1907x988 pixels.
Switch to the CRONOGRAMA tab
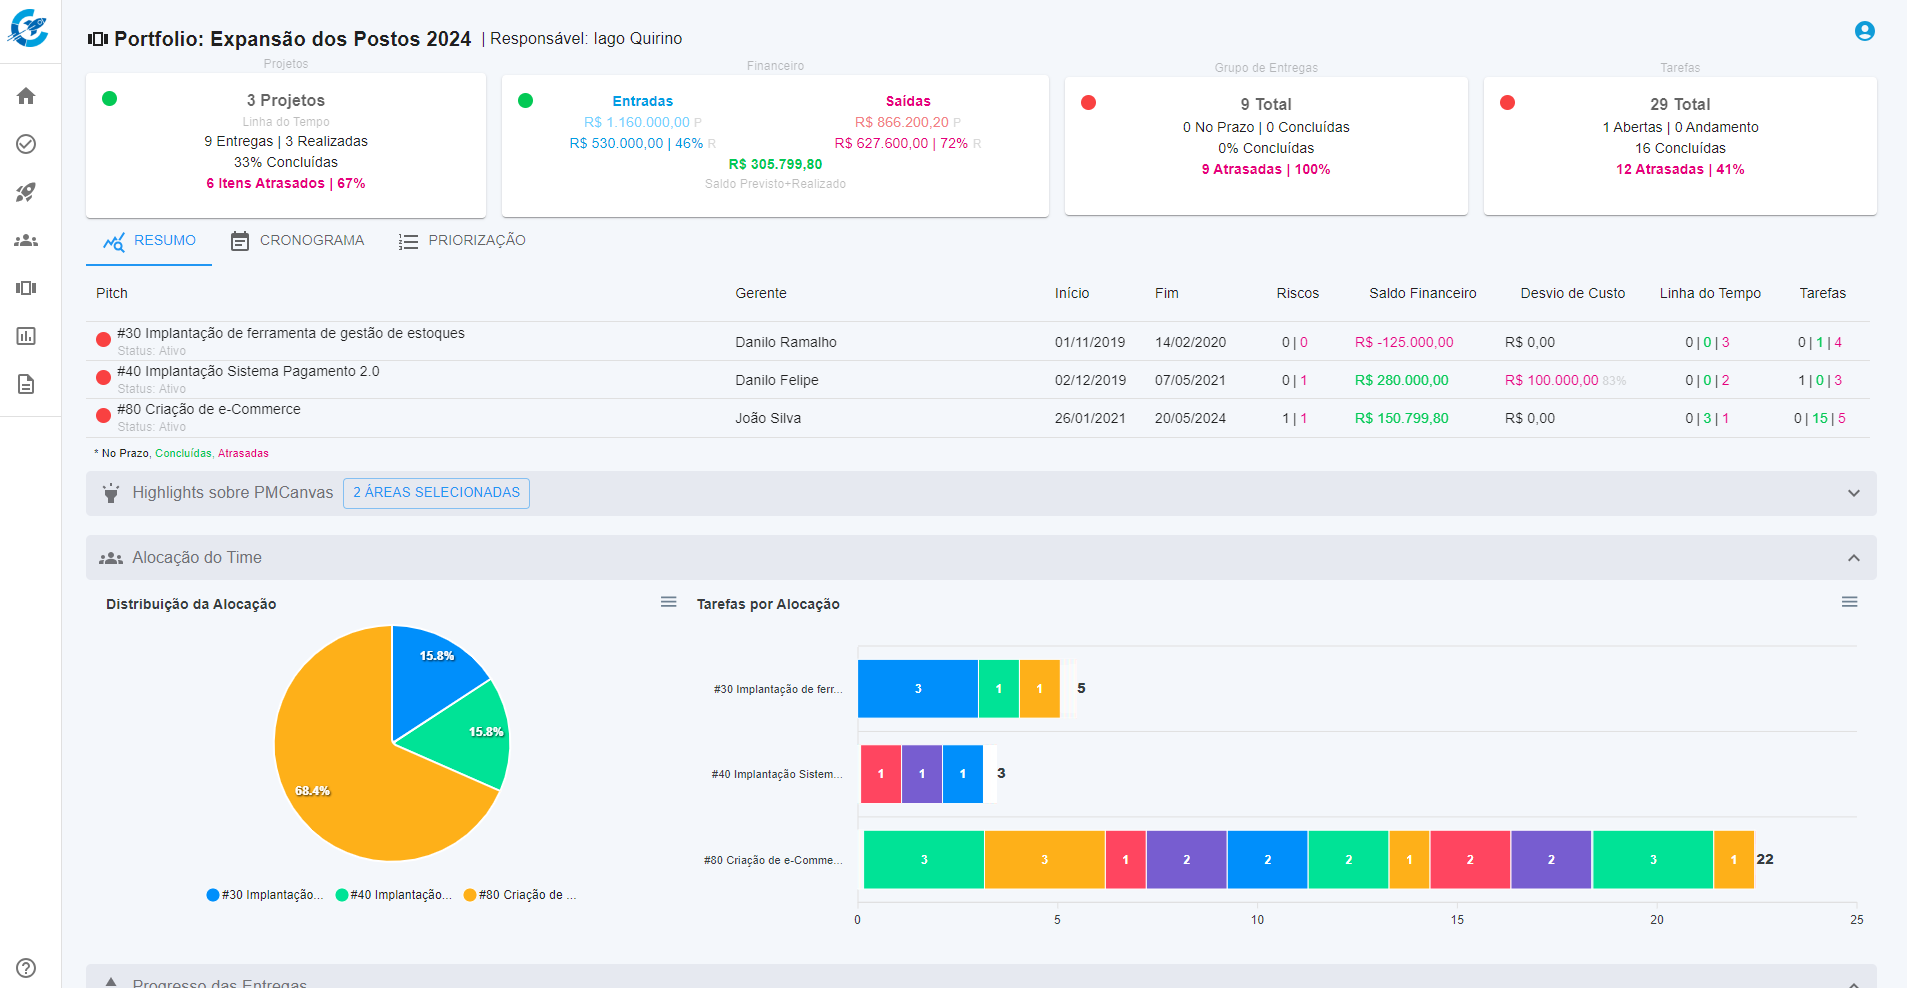click(x=298, y=241)
